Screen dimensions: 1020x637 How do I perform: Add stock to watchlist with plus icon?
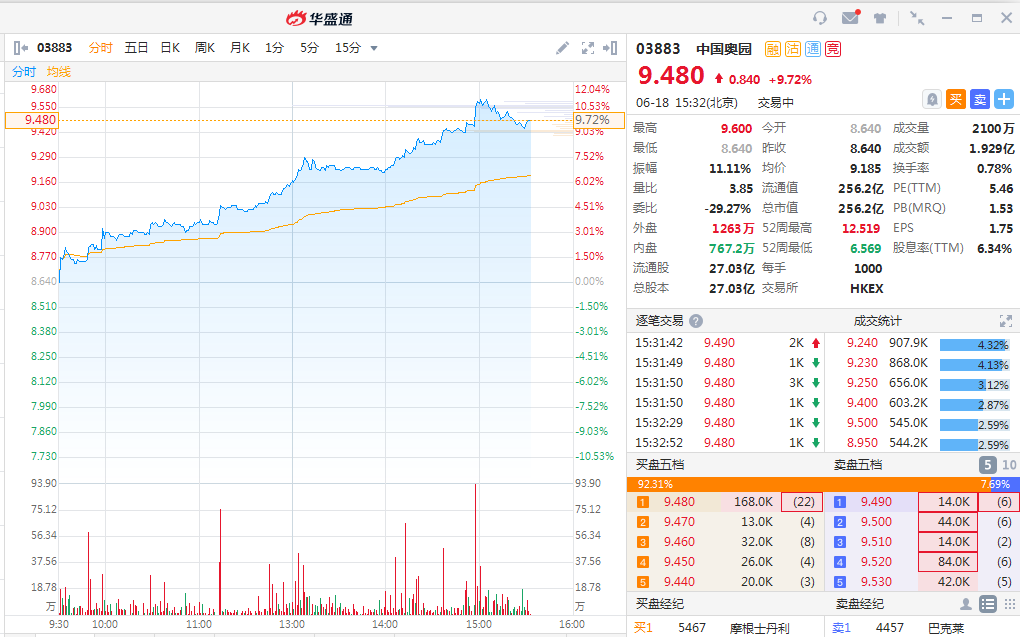tap(1004, 99)
